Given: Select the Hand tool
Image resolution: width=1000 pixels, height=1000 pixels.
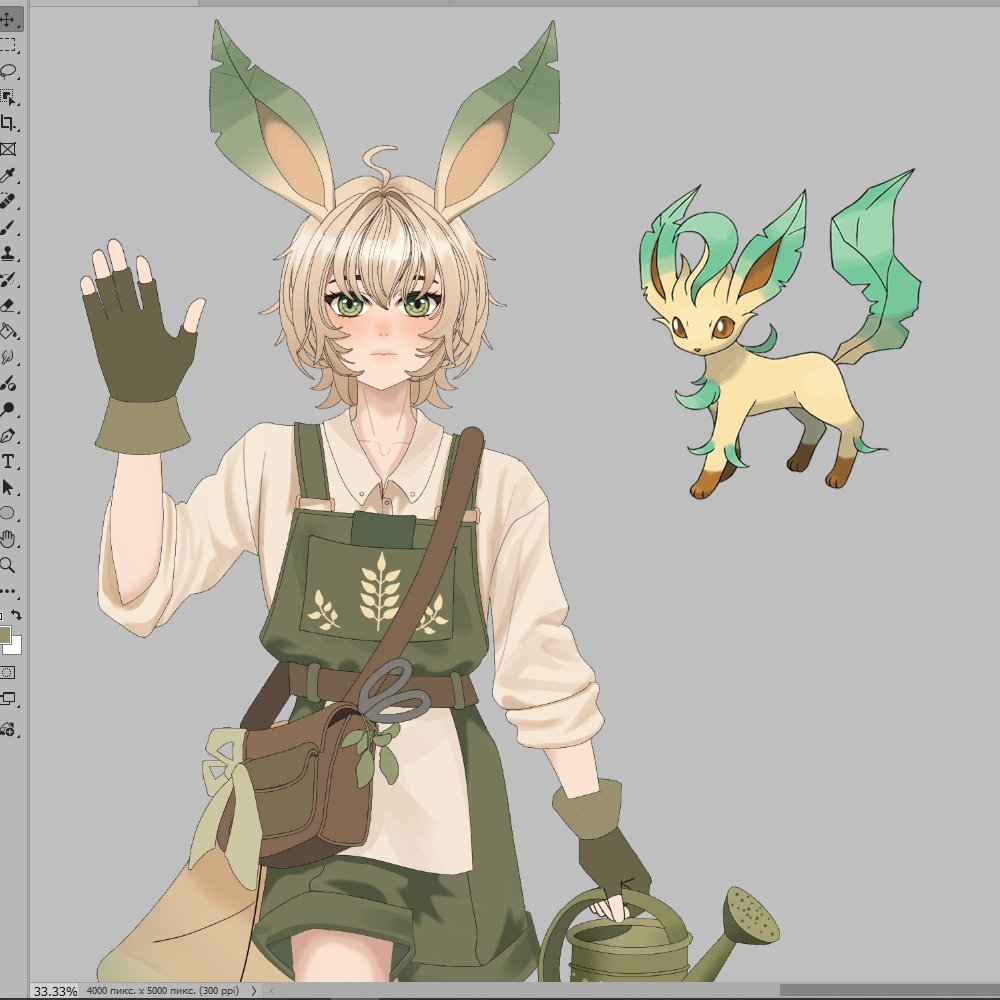Looking at the screenshot, I should coord(8,540).
